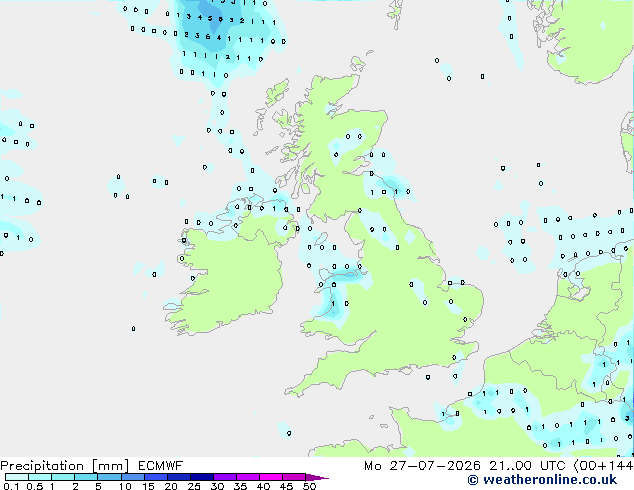This screenshot has height=490, width=634.
Task: Click the '0.1' legend scale label
Action: (x=11, y=486)
